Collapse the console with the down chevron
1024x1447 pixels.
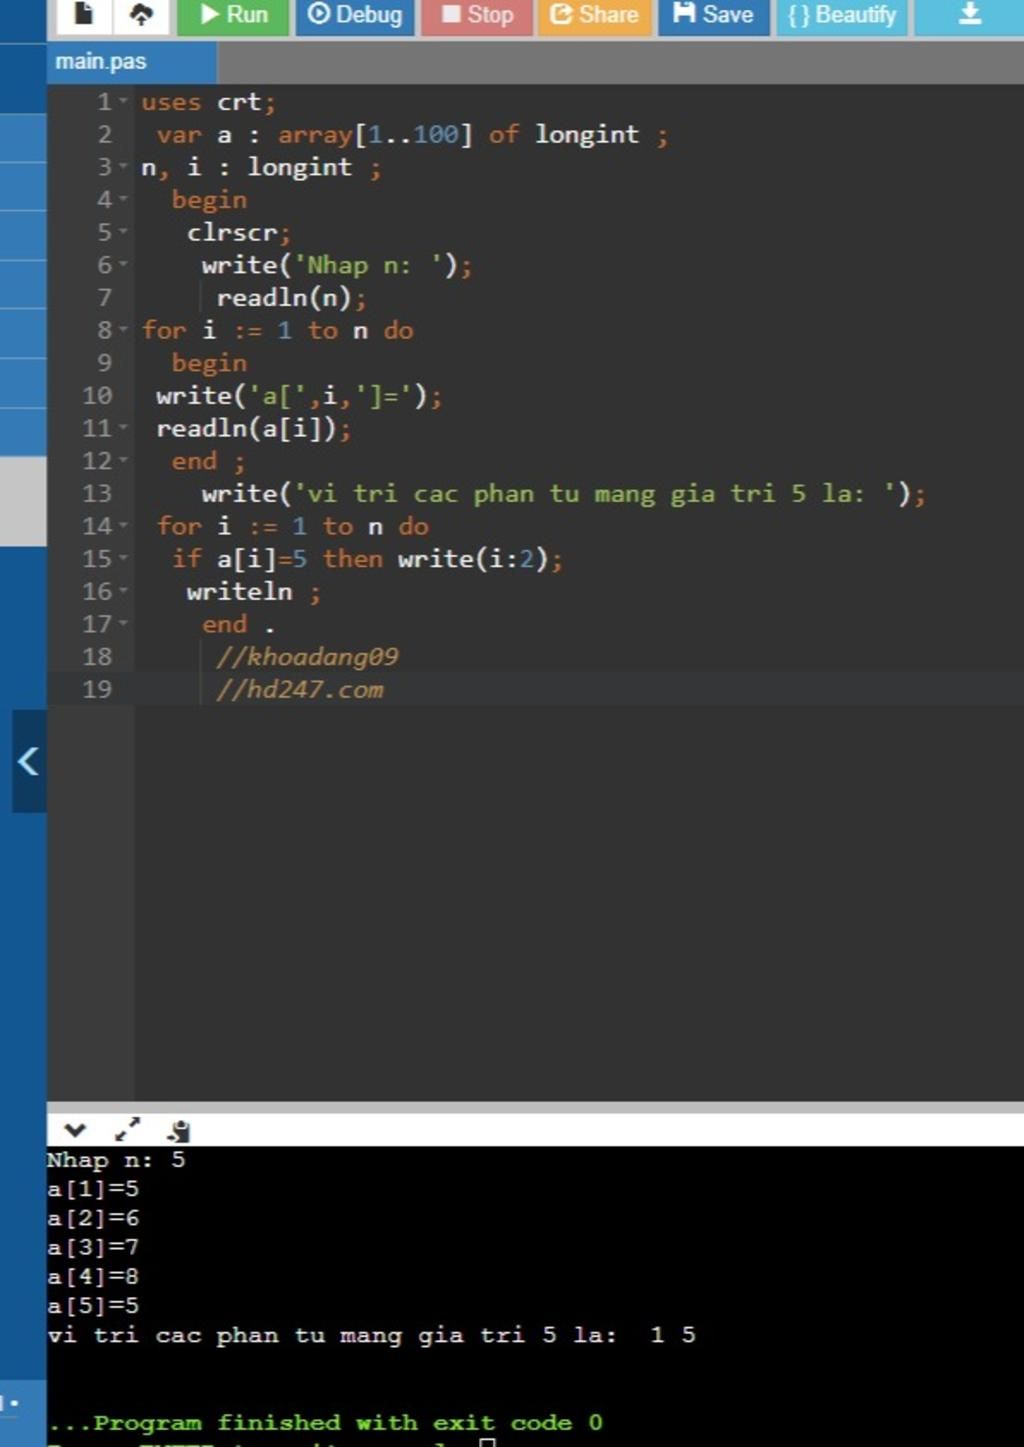pos(74,1131)
